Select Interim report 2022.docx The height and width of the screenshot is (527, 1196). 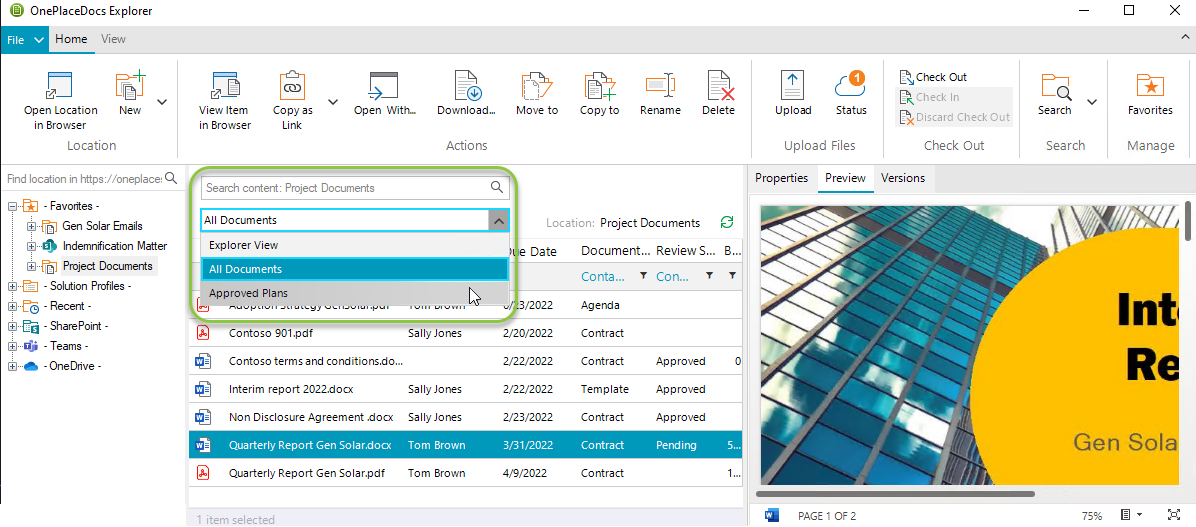tap(465, 389)
